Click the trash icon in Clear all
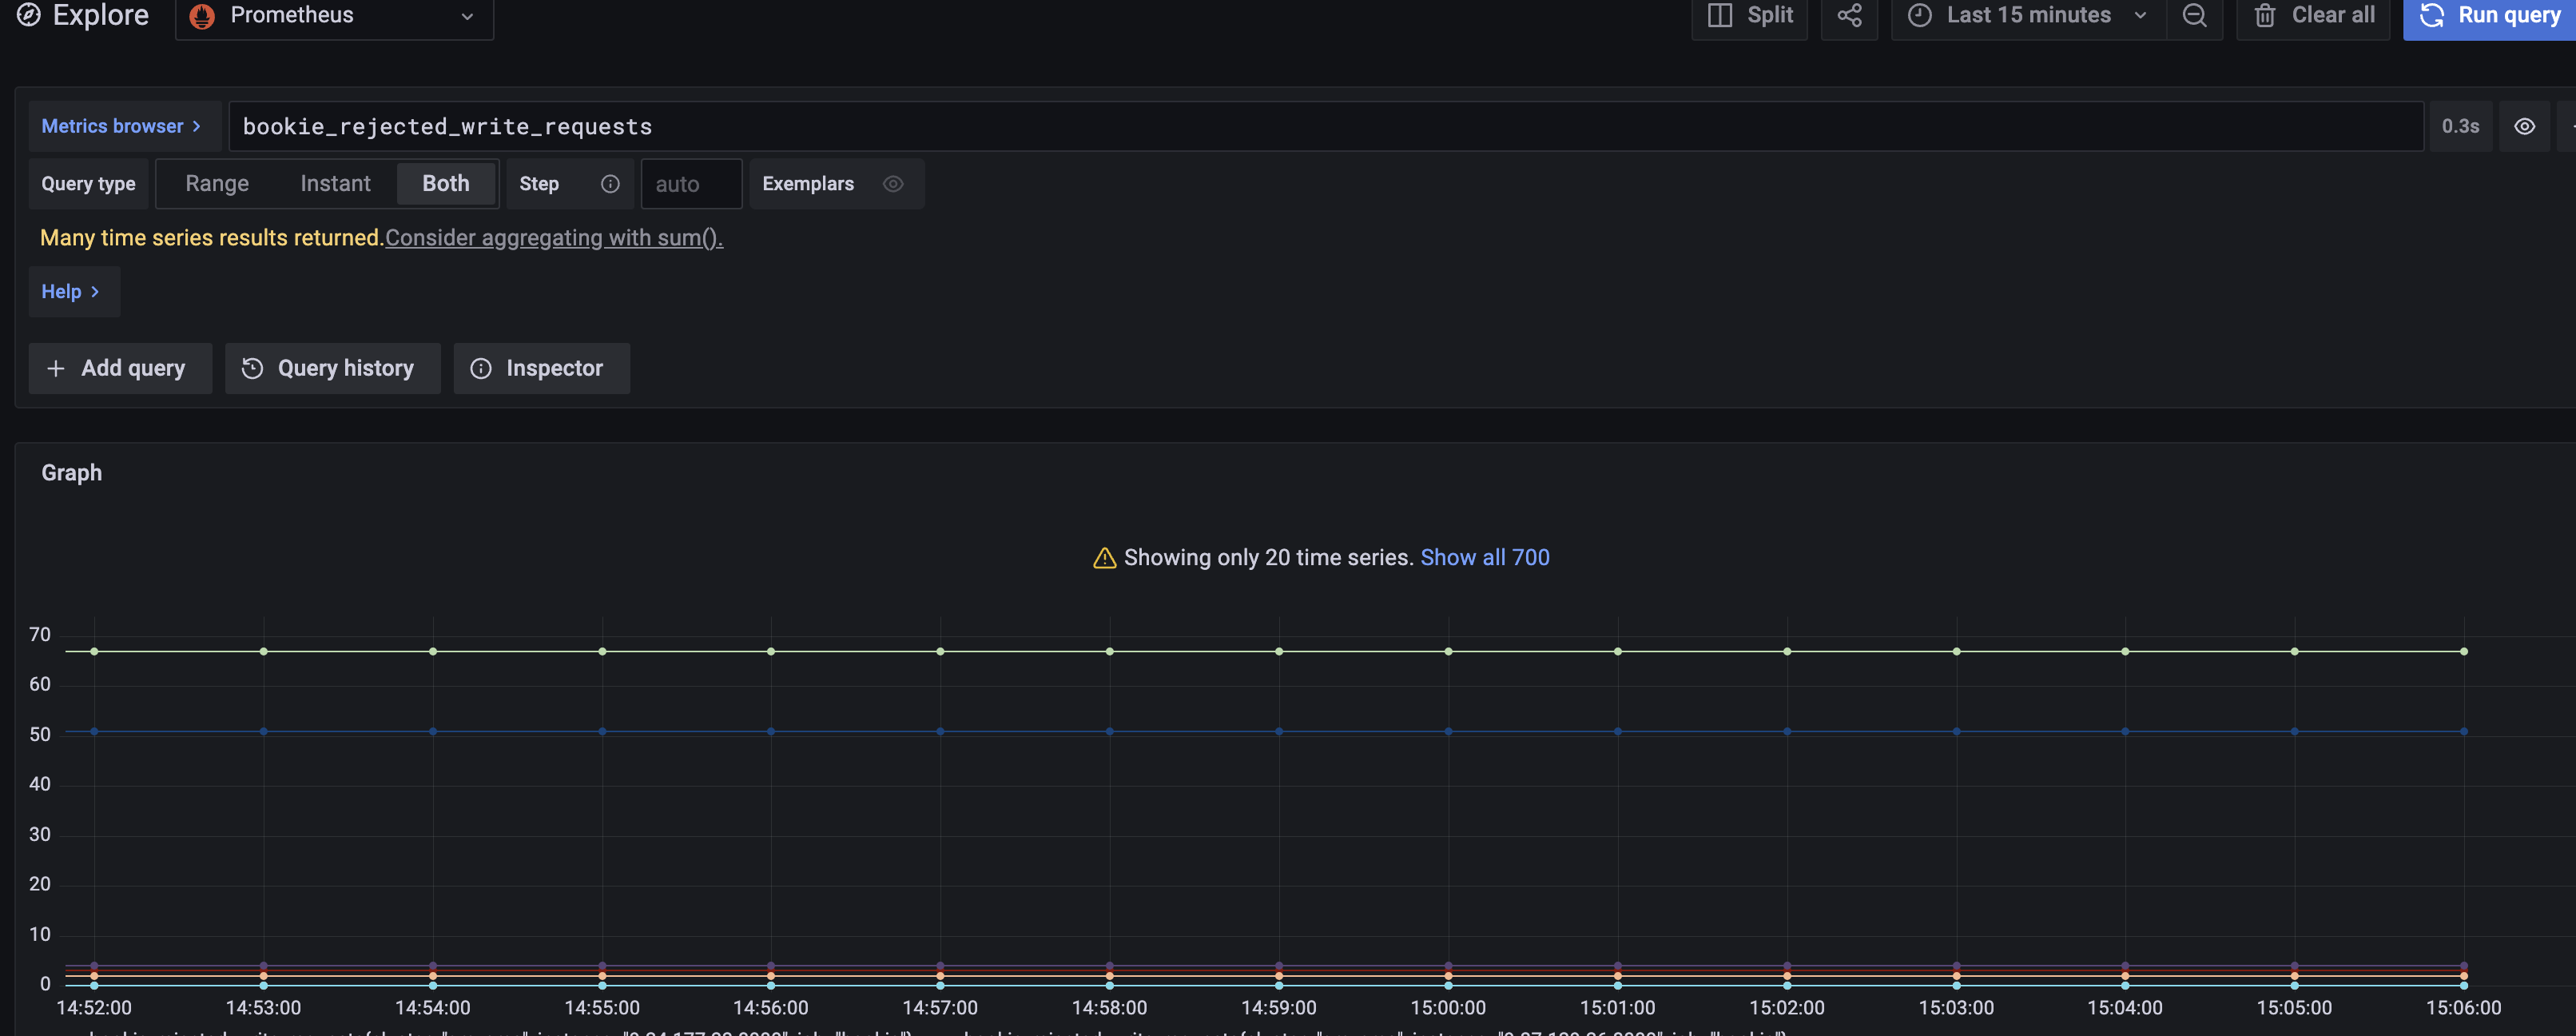This screenshot has height=1036, width=2576. point(2265,15)
